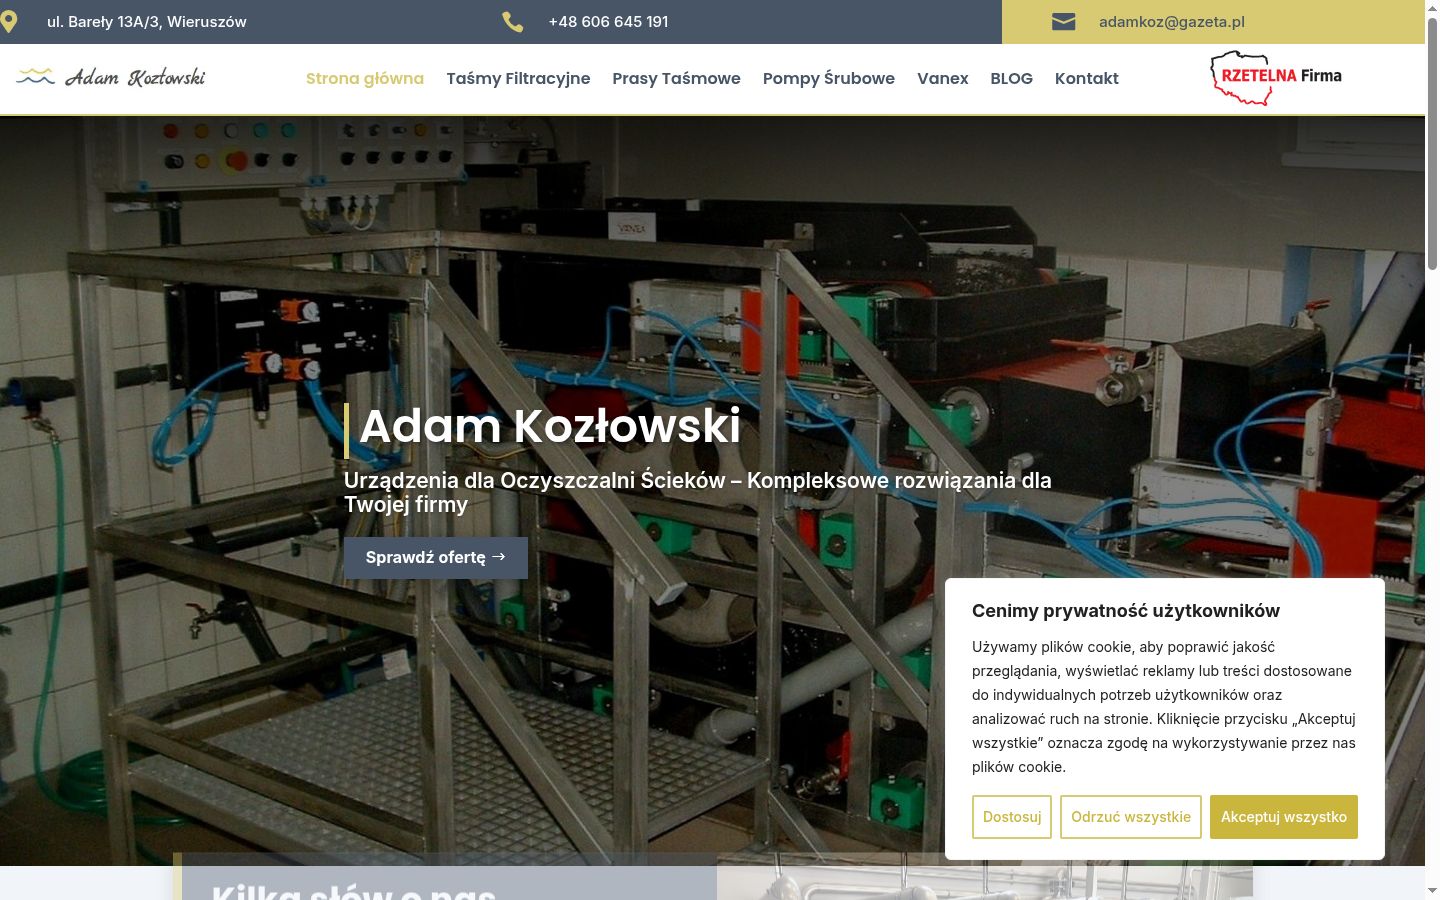
Task: Open Taśmy Filtracyjne menu item
Action: (518, 78)
